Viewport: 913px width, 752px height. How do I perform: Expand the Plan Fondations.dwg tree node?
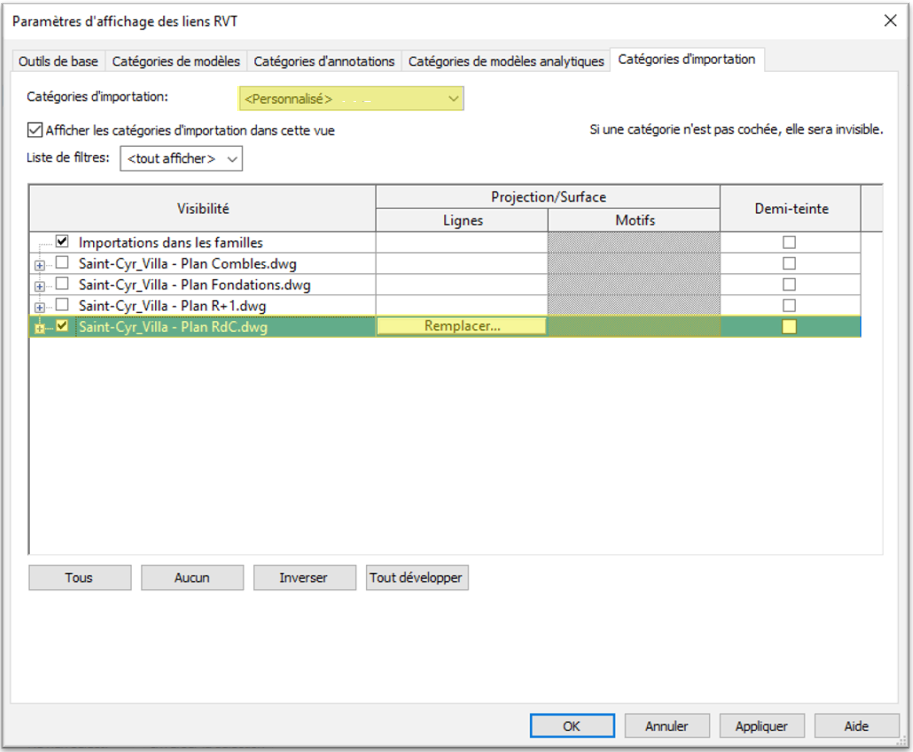[40, 286]
